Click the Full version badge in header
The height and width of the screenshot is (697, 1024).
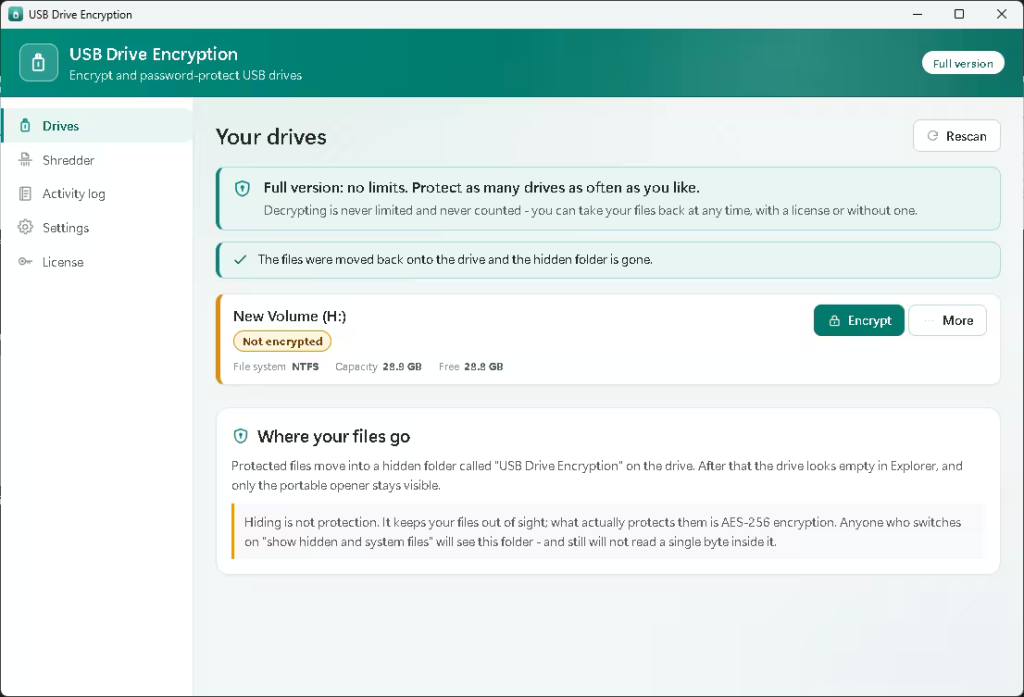coord(963,63)
